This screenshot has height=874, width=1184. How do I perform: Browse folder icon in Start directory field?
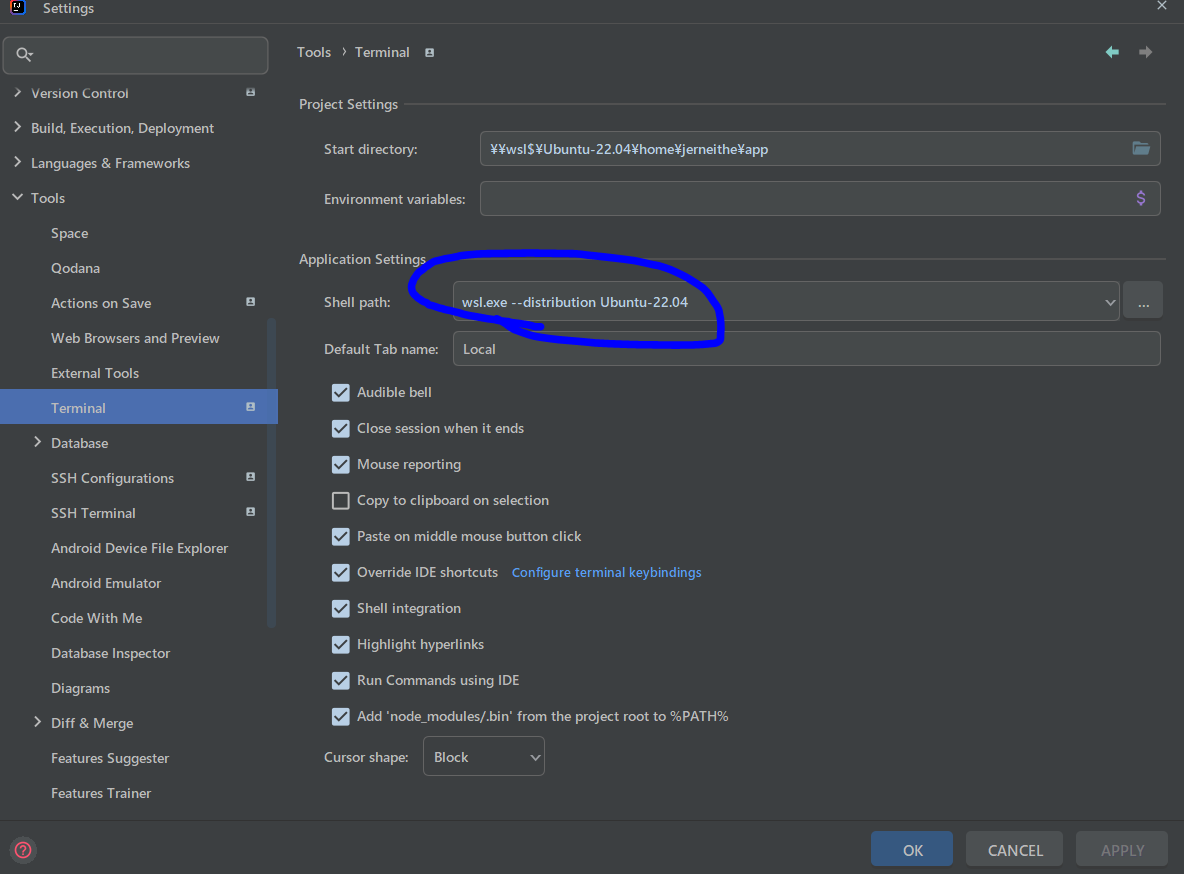point(1141,148)
